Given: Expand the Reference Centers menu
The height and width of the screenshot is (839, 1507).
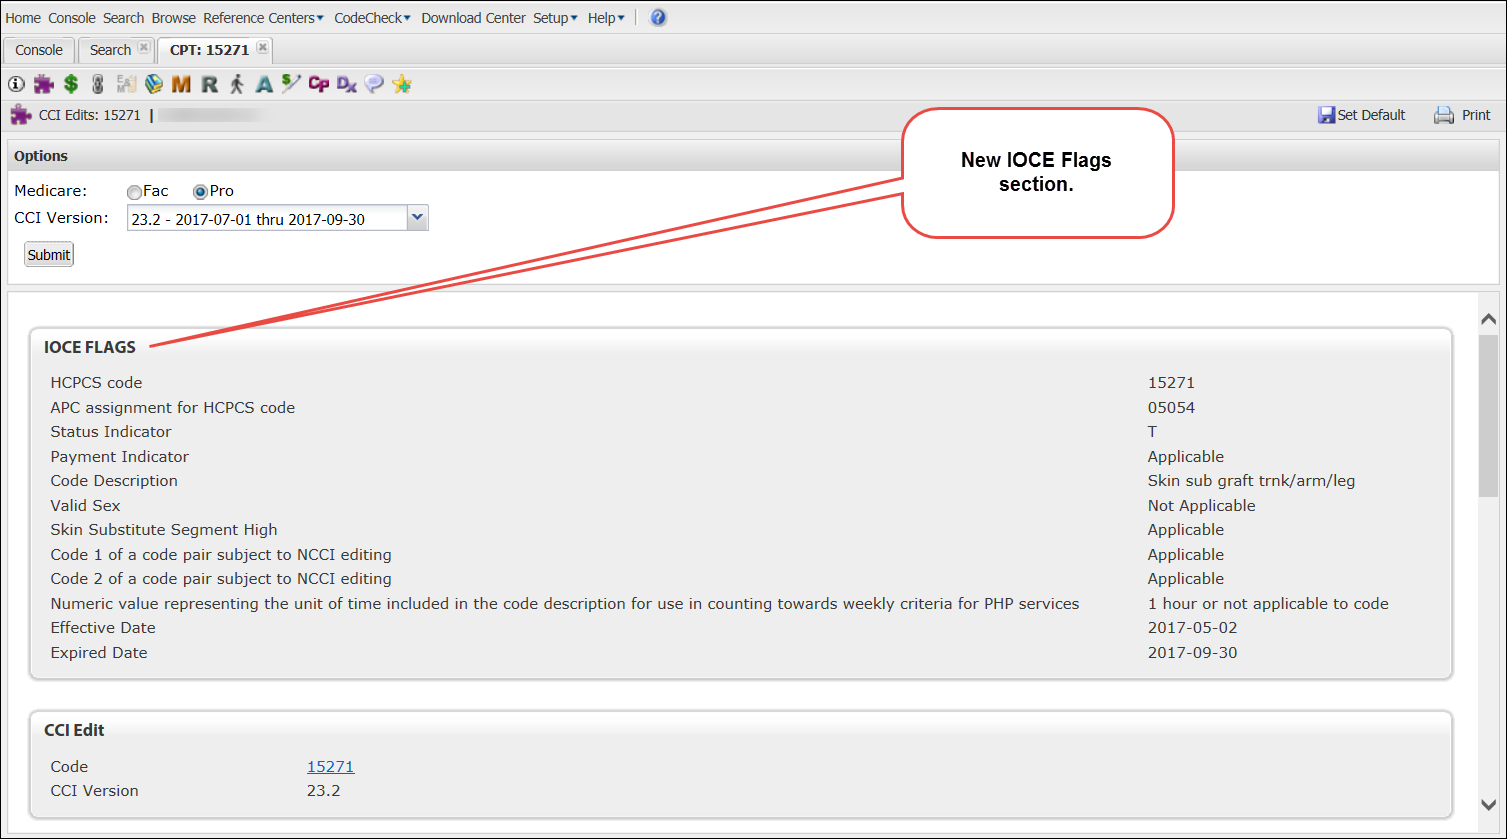Looking at the screenshot, I should tap(263, 18).
